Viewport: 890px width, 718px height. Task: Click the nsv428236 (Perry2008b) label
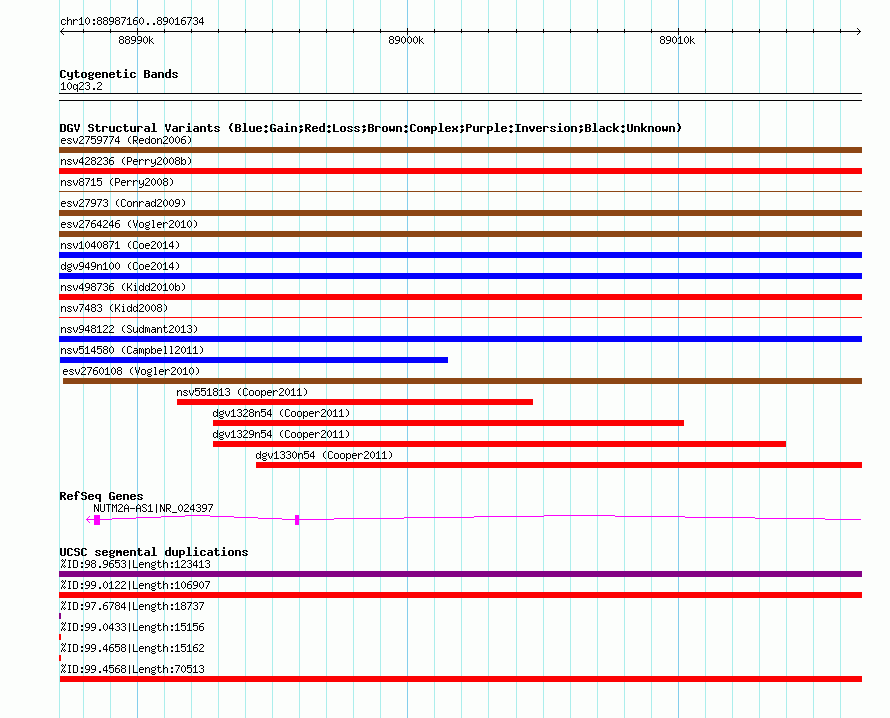coord(126,161)
